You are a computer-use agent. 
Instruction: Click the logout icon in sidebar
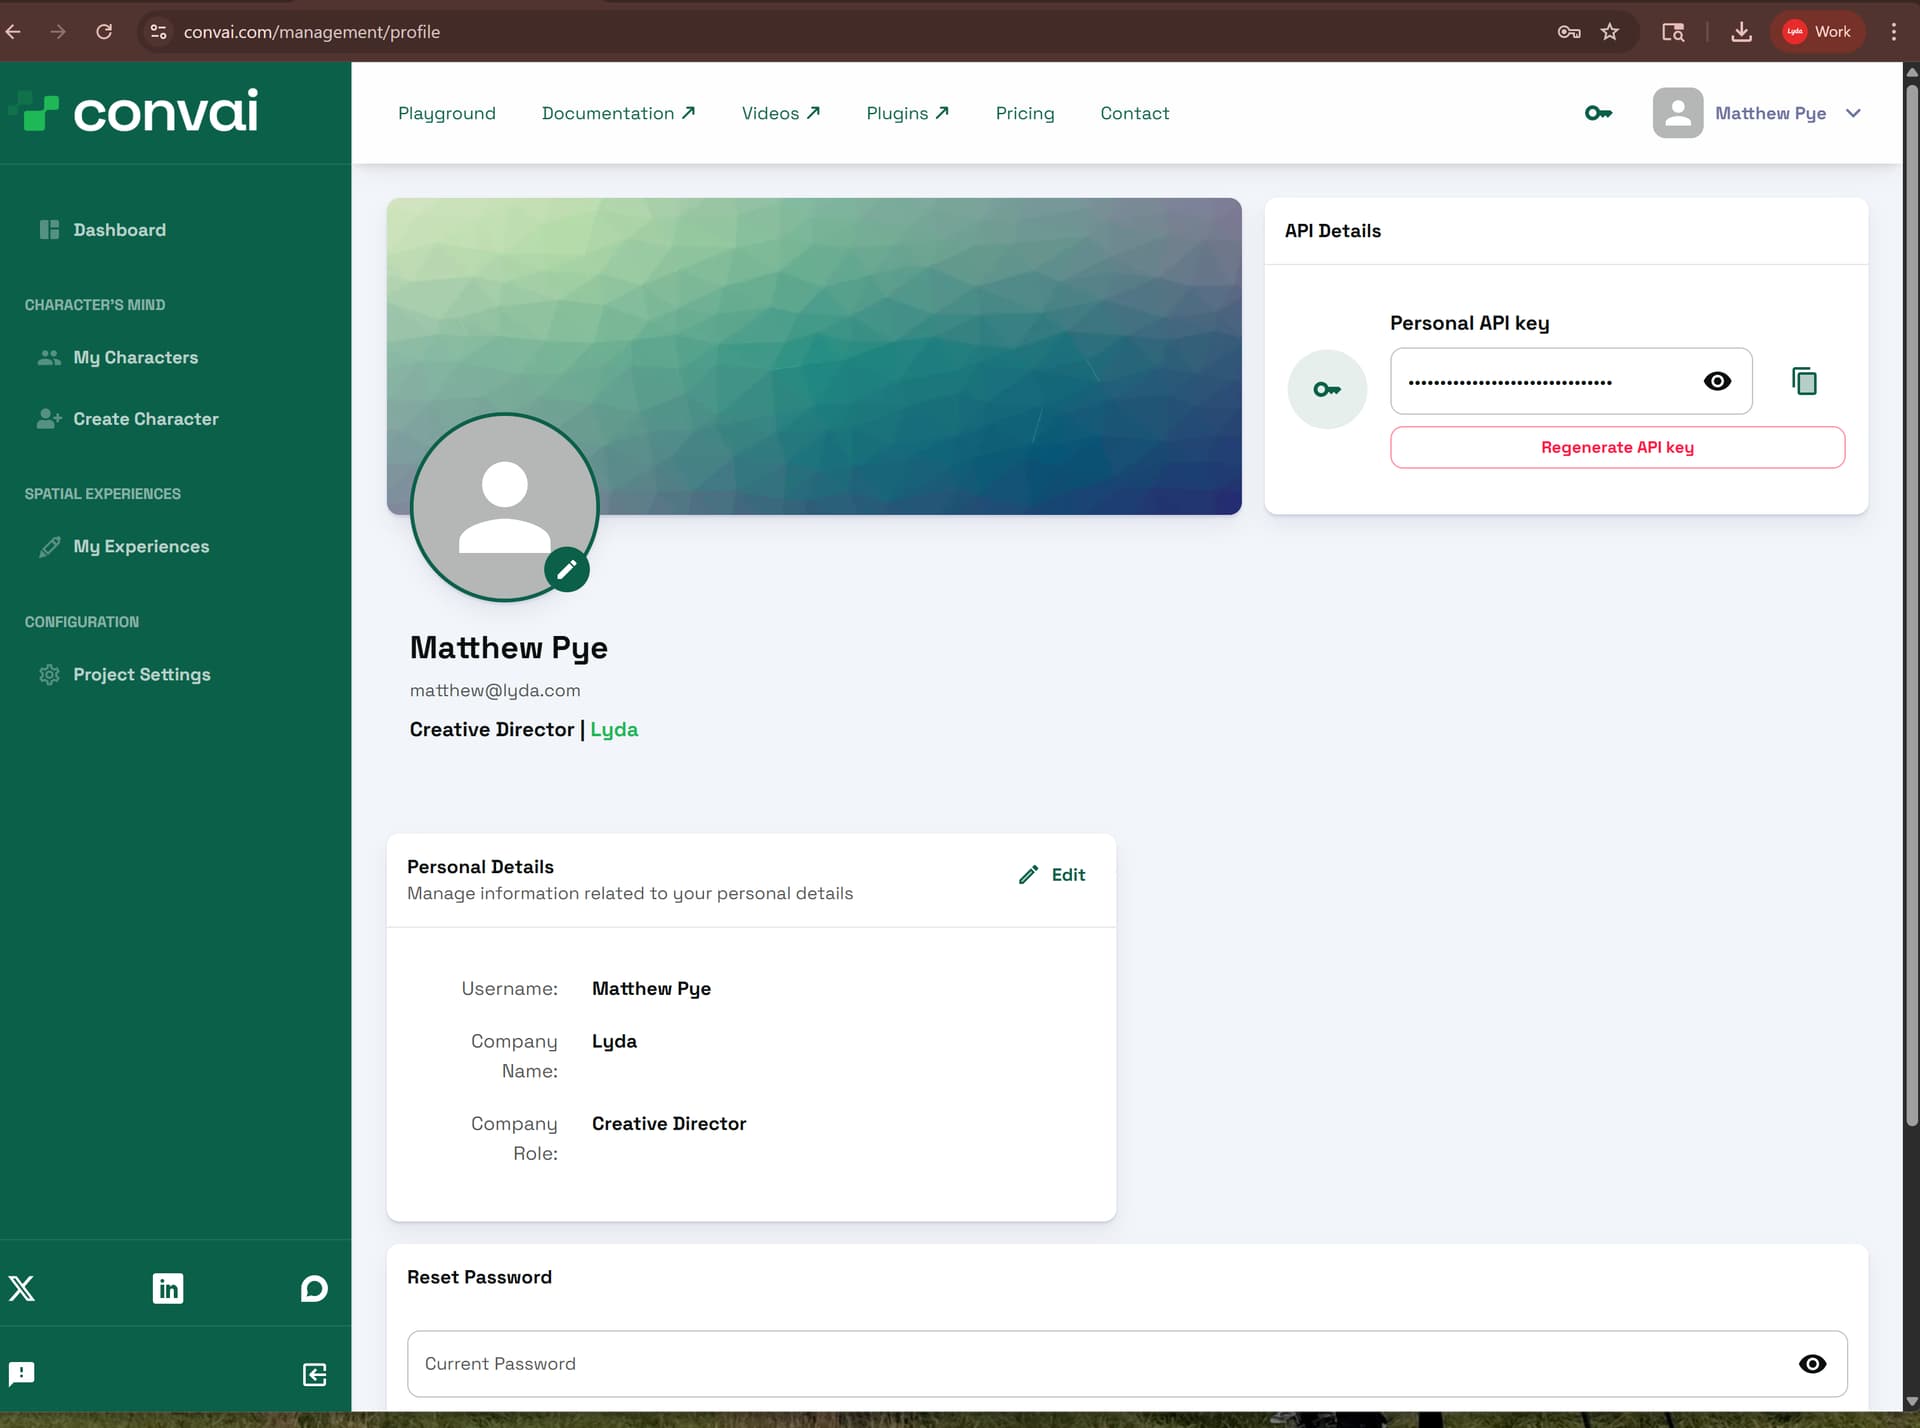coord(314,1374)
